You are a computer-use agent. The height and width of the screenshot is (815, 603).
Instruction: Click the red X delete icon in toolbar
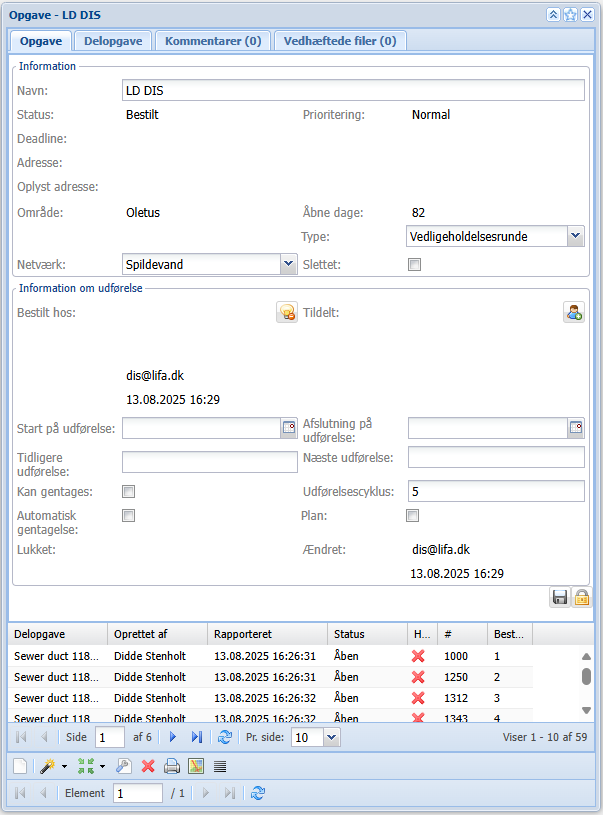(x=148, y=766)
